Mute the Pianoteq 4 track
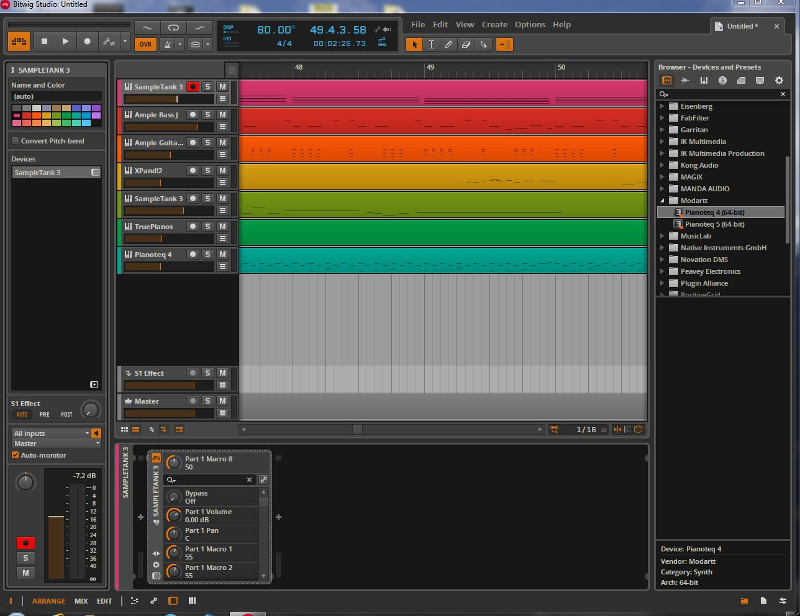 click(x=222, y=254)
